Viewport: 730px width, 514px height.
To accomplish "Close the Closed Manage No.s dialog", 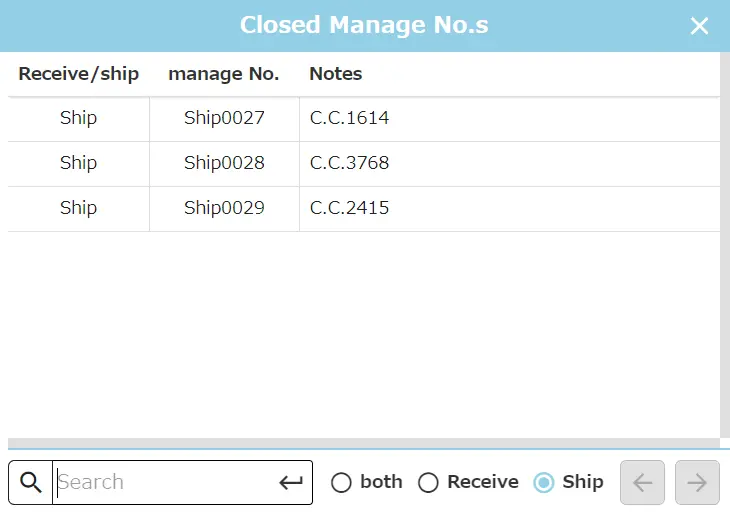I will coord(700,26).
